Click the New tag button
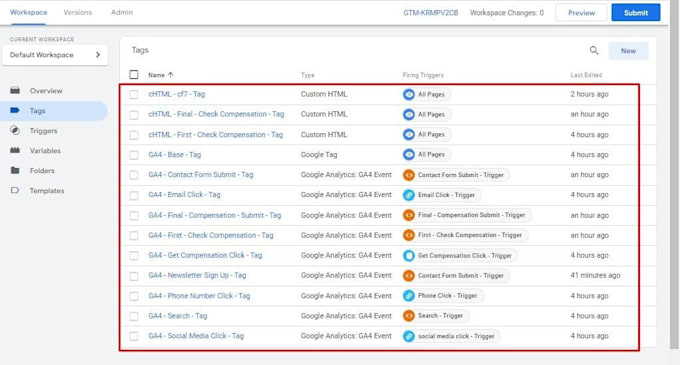680x365 pixels. (628, 51)
